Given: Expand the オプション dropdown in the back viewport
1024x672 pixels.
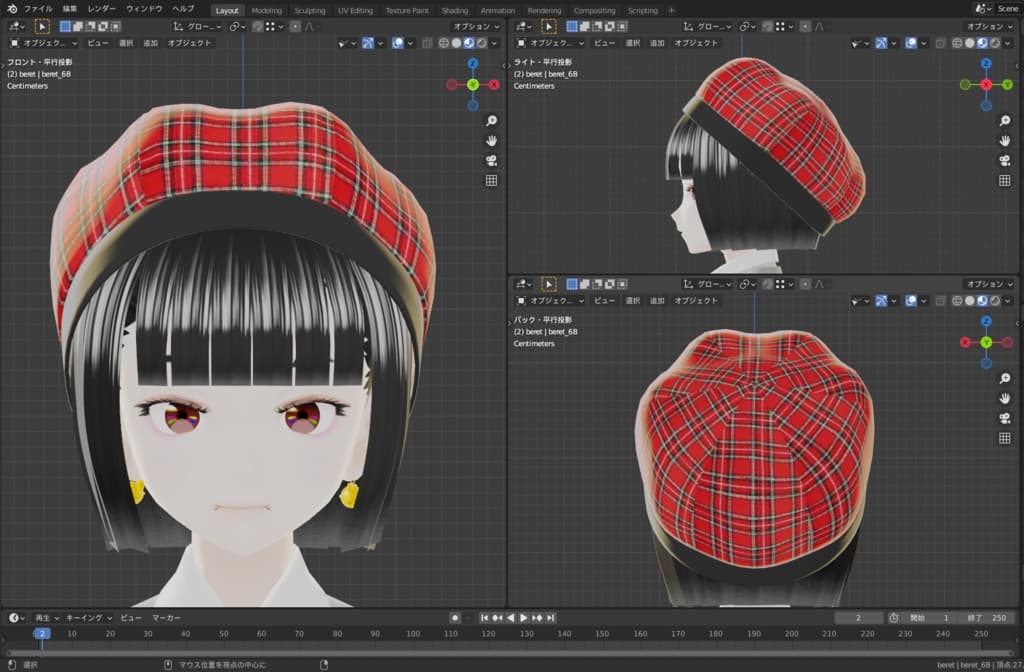Looking at the screenshot, I should (990, 284).
